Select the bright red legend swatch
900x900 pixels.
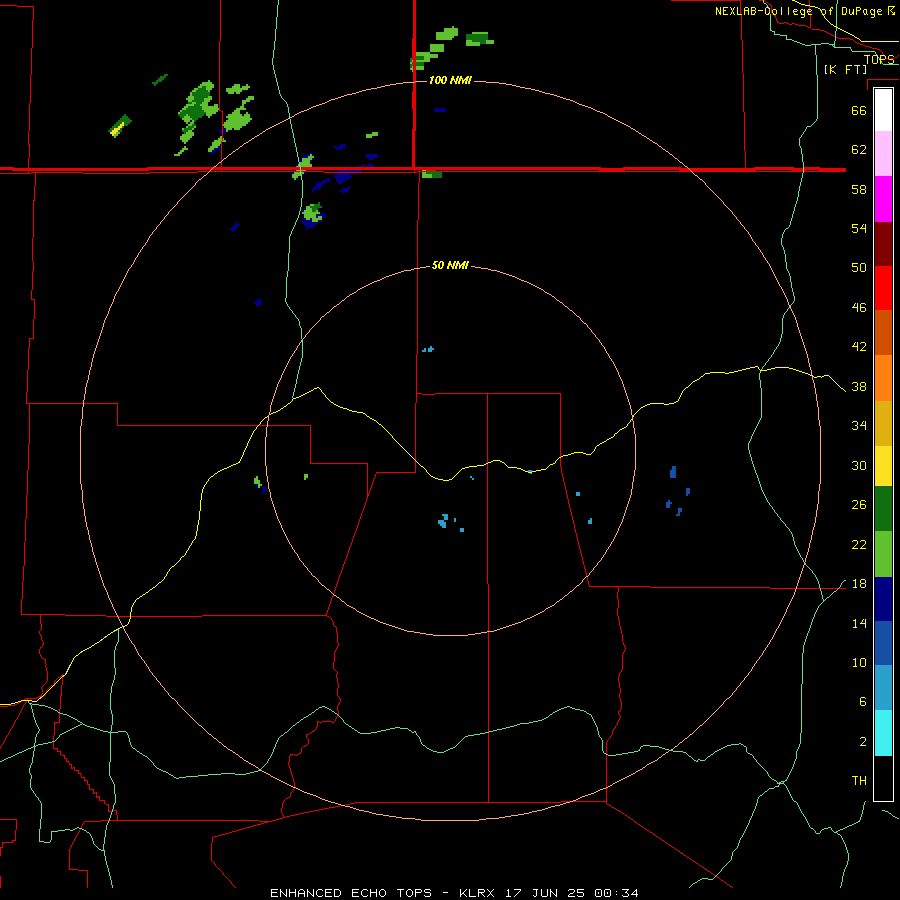tap(883, 288)
